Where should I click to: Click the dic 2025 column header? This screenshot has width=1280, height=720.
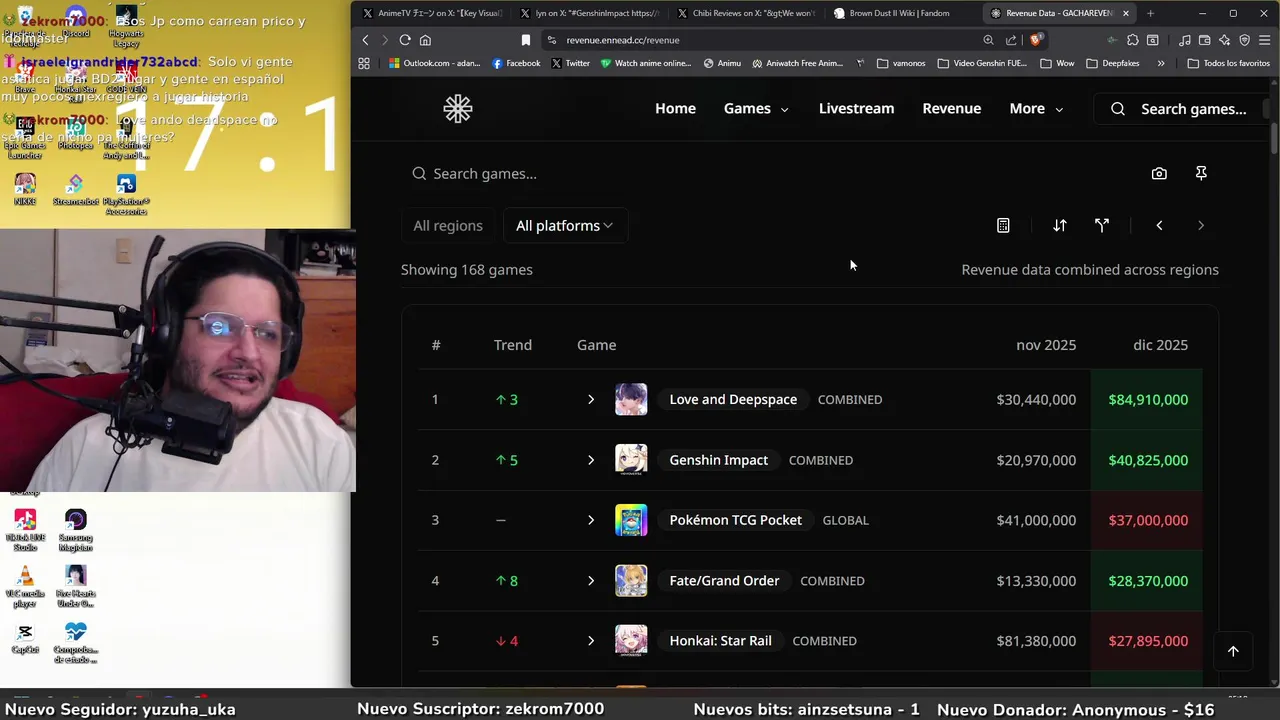coord(1160,345)
